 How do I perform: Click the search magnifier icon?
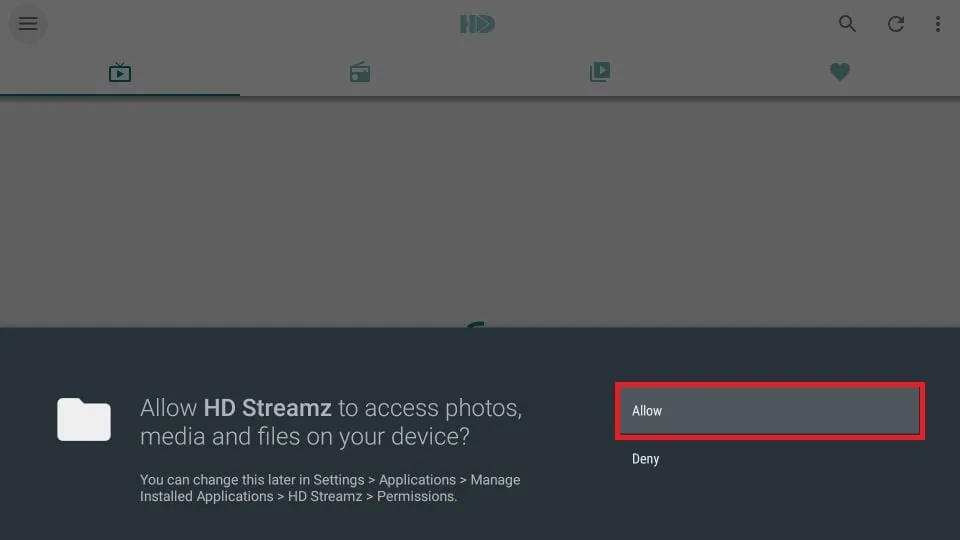click(x=847, y=24)
